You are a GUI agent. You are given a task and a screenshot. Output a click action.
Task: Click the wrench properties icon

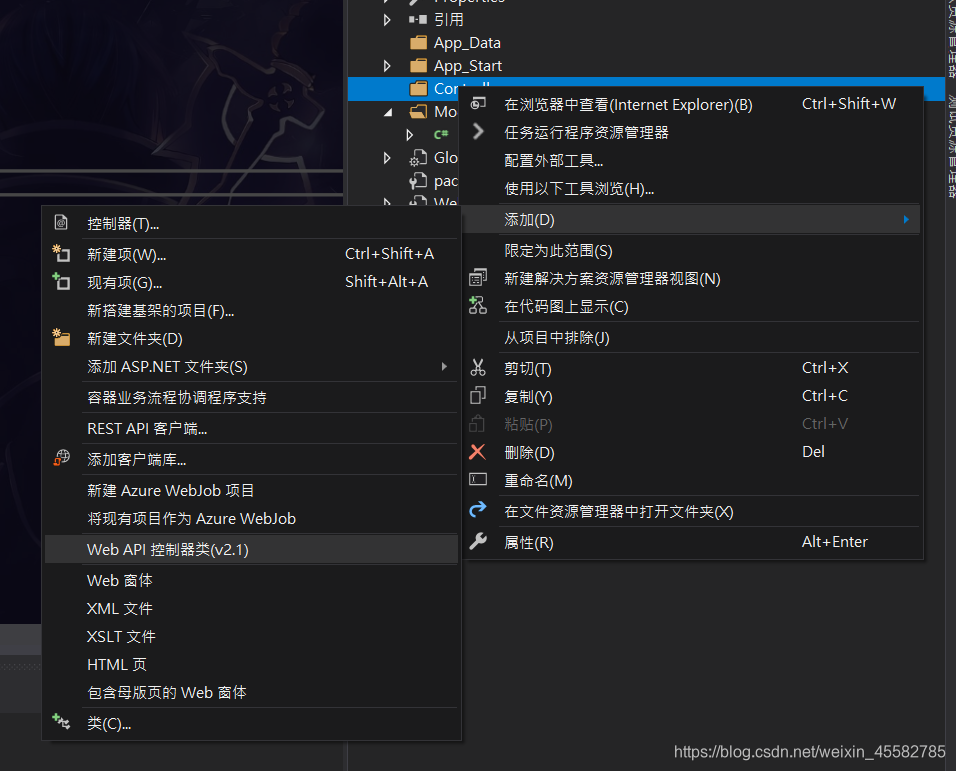(x=478, y=541)
